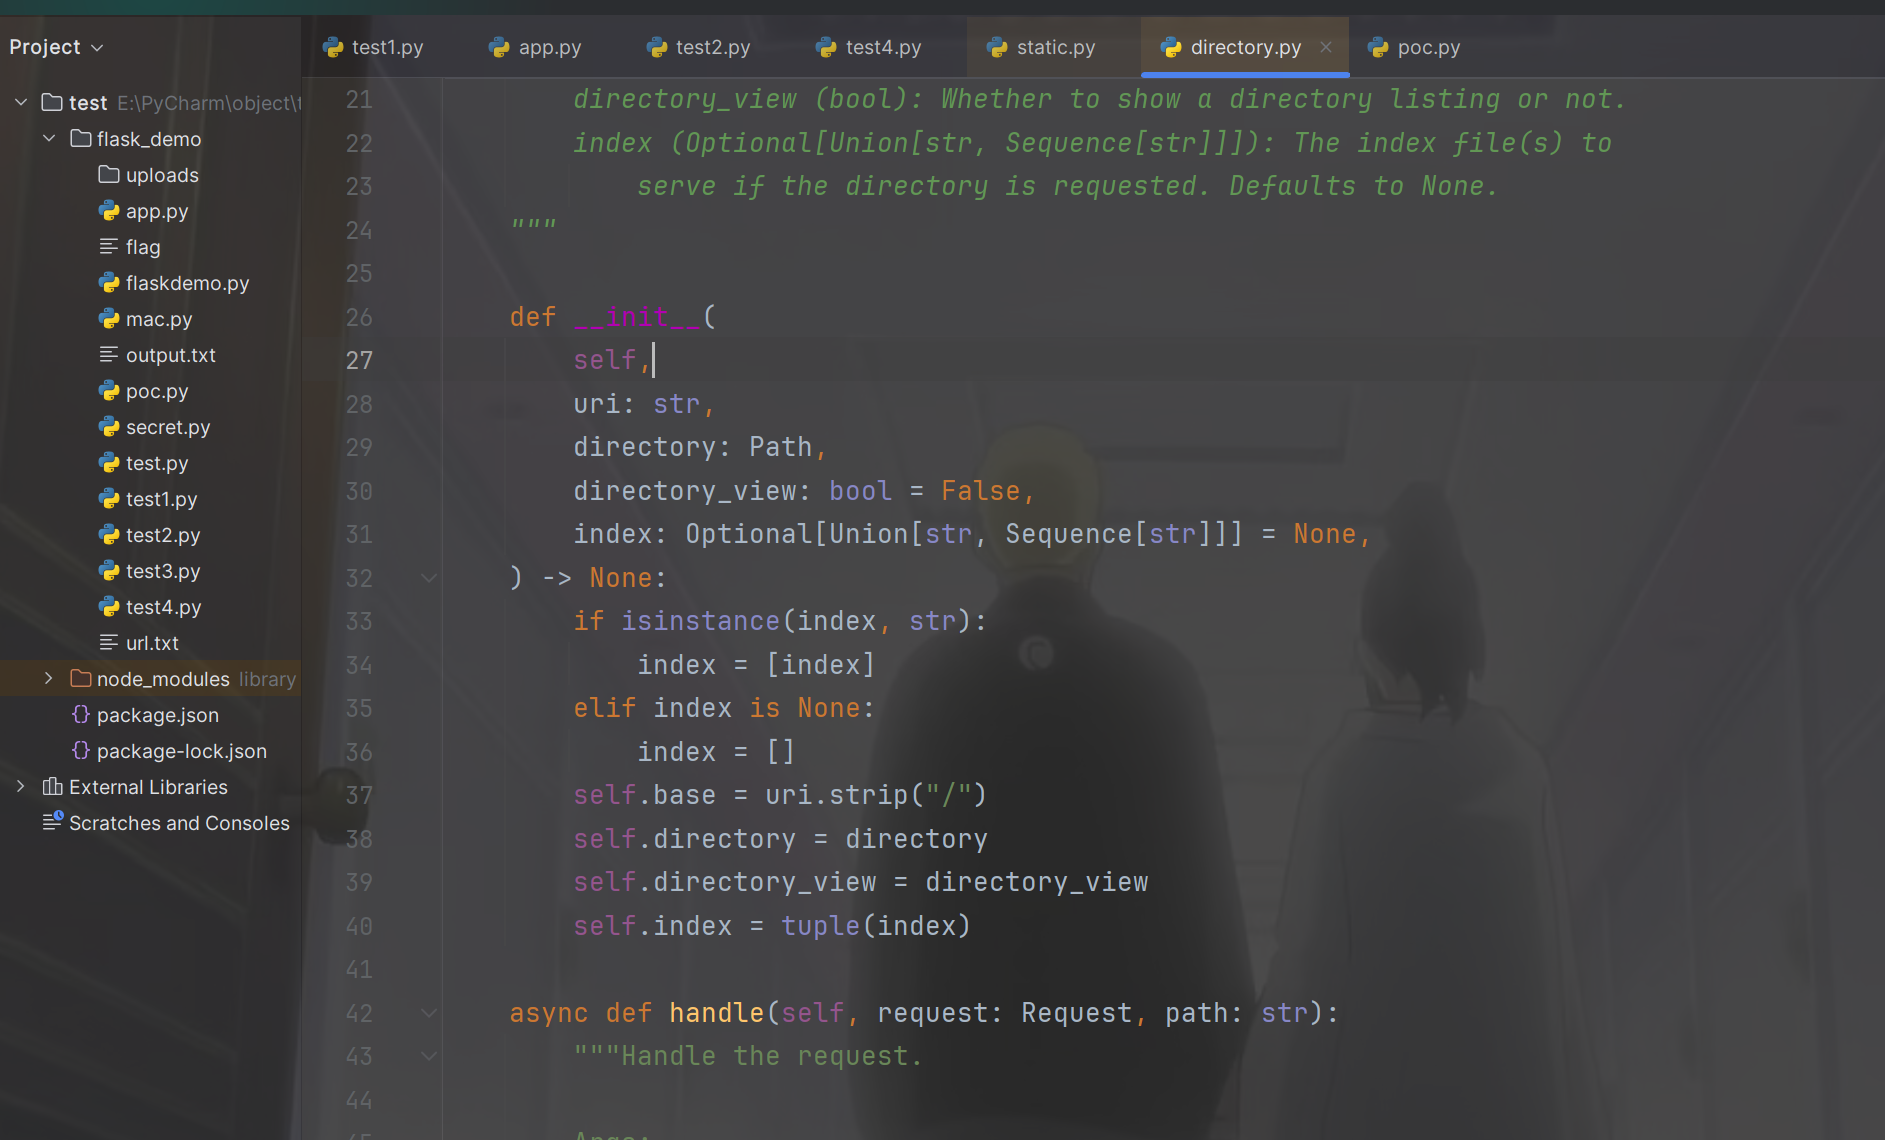Close the directory.py editor tab

click(x=1326, y=47)
